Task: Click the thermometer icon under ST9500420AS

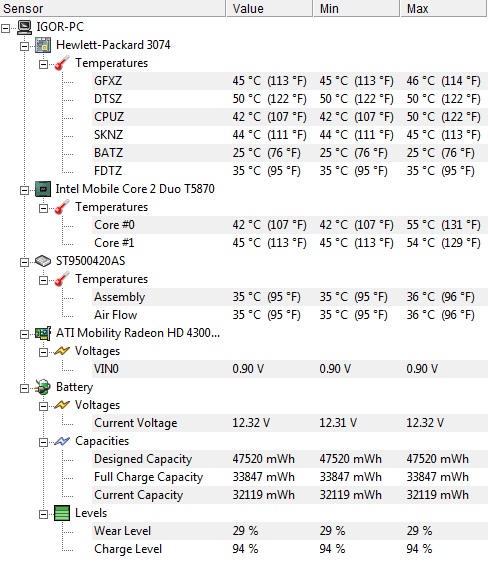Action: [62, 279]
